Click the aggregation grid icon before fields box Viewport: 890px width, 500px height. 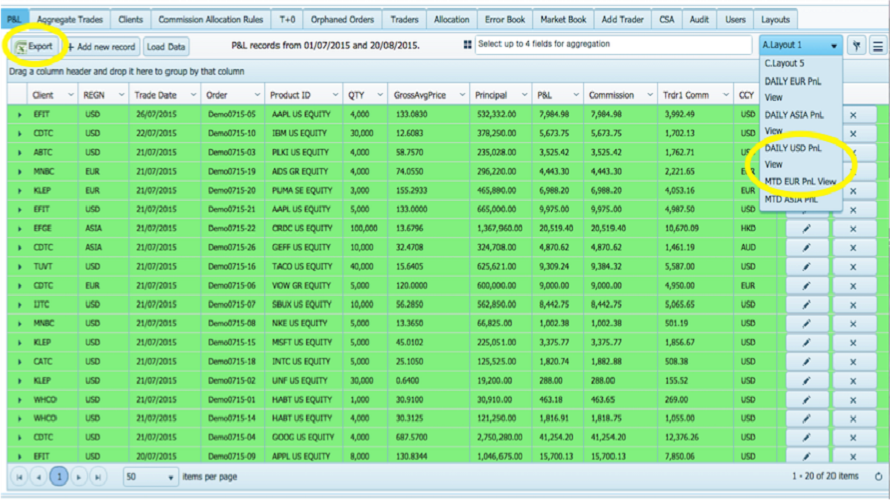coord(467,44)
